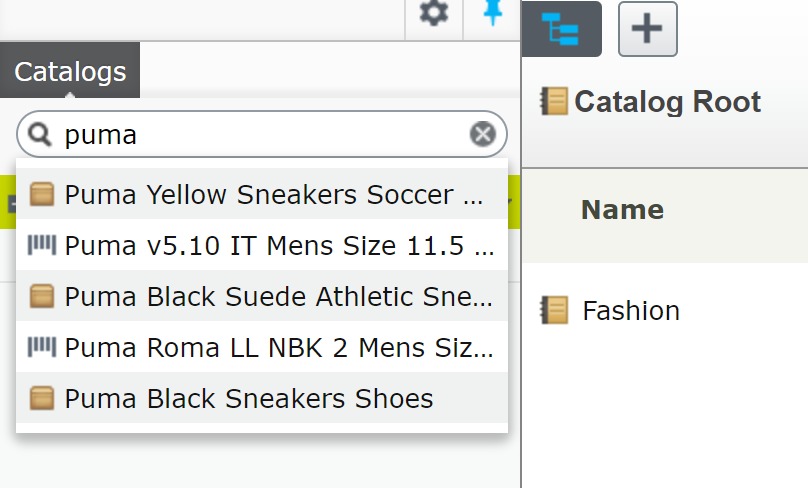Click box icon beside Puma Black Sneakers Shoes

pos(42,399)
